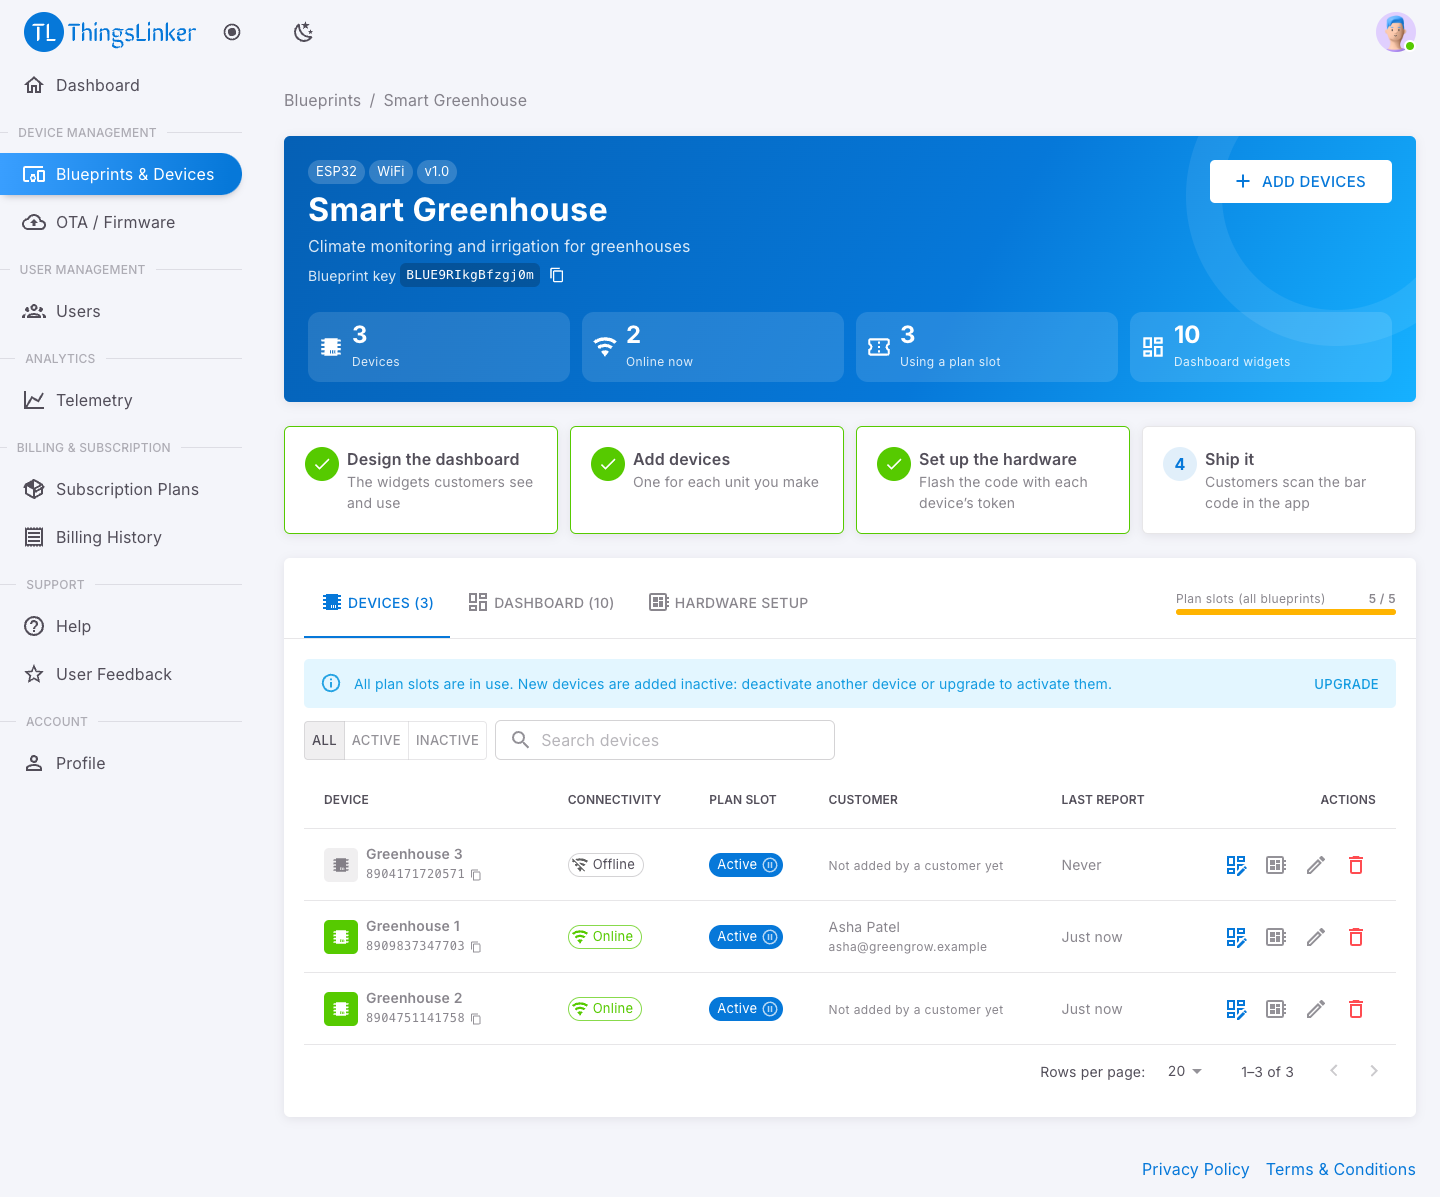This screenshot has width=1440, height=1197.
Task: Deactivate the plan slot for Greenhouse 3
Action: click(770, 865)
